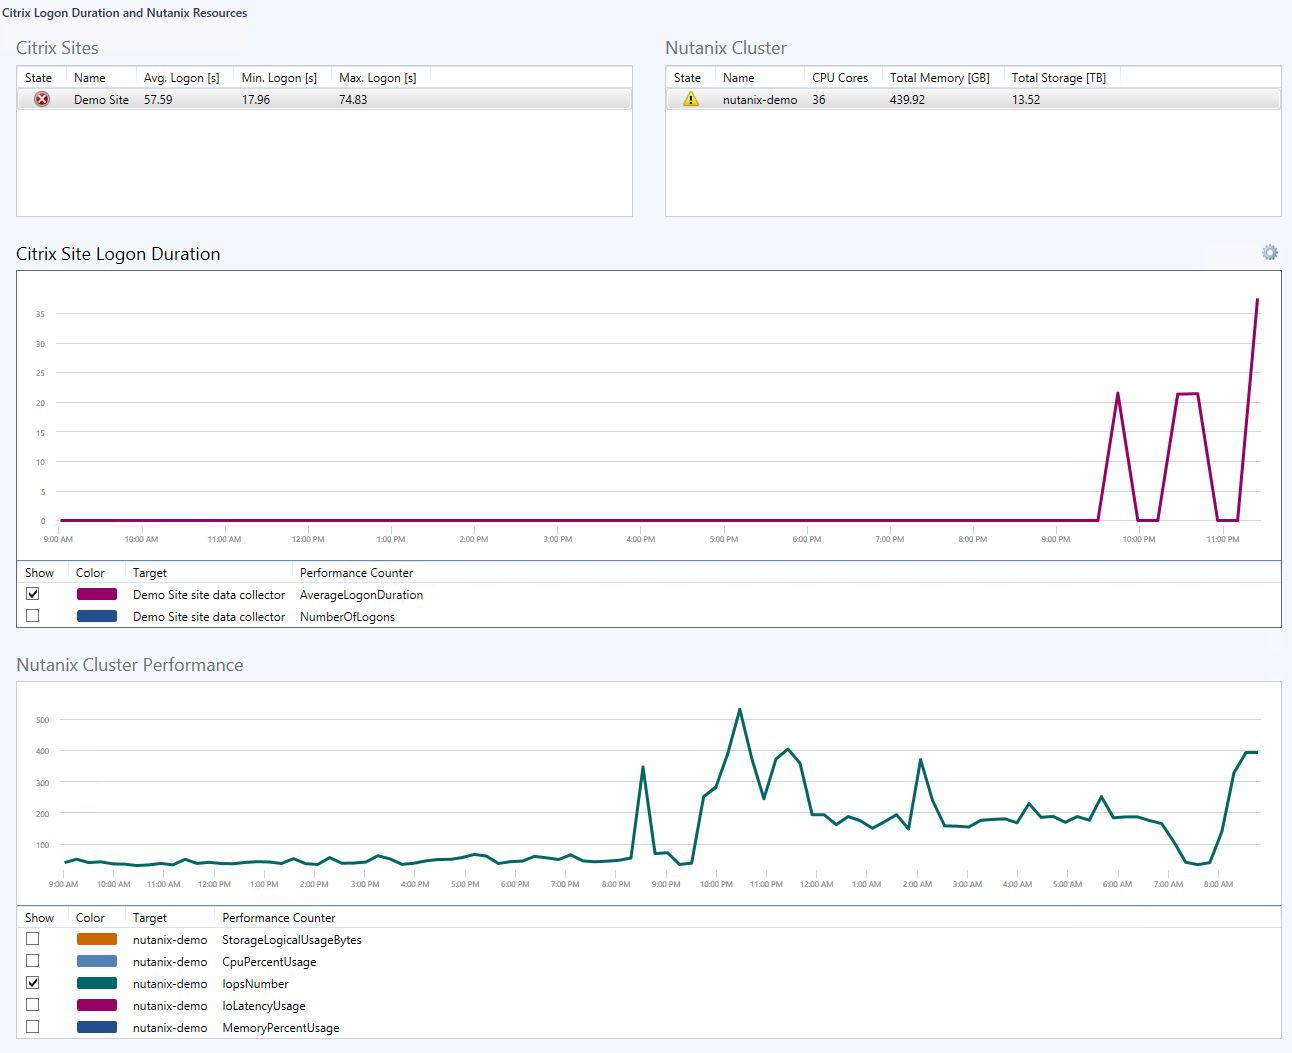Image resolution: width=1292 pixels, height=1053 pixels.
Task: Select the Demo Site name cell
Action: pos(101,100)
